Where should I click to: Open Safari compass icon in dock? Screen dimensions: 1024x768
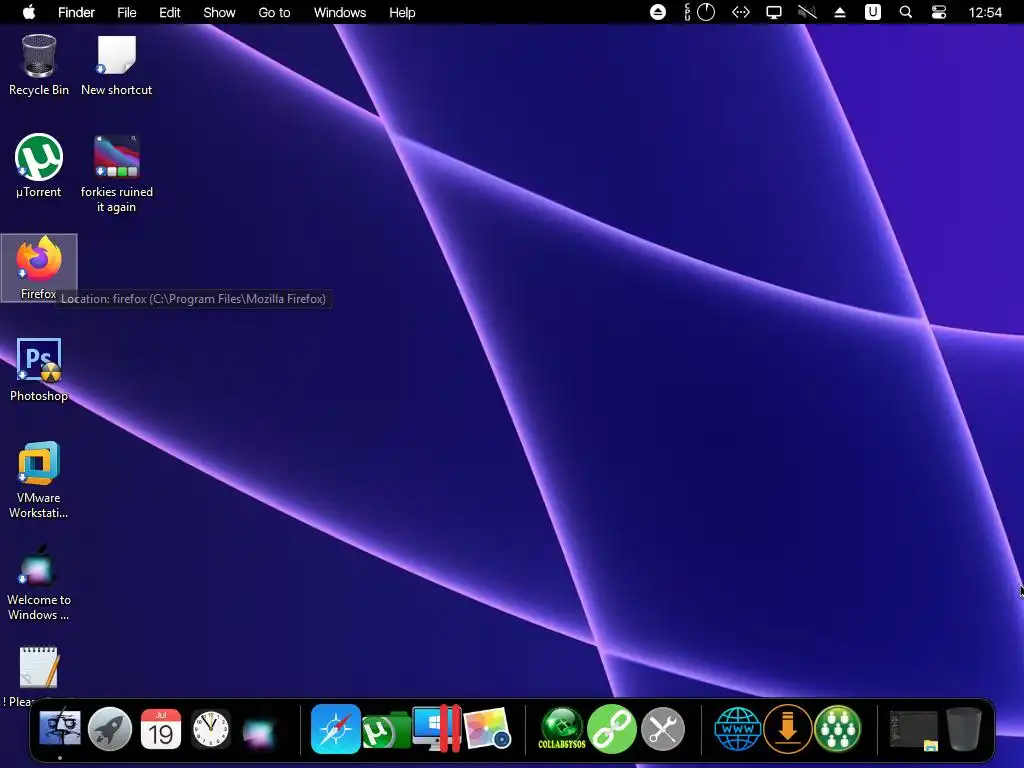pos(336,729)
